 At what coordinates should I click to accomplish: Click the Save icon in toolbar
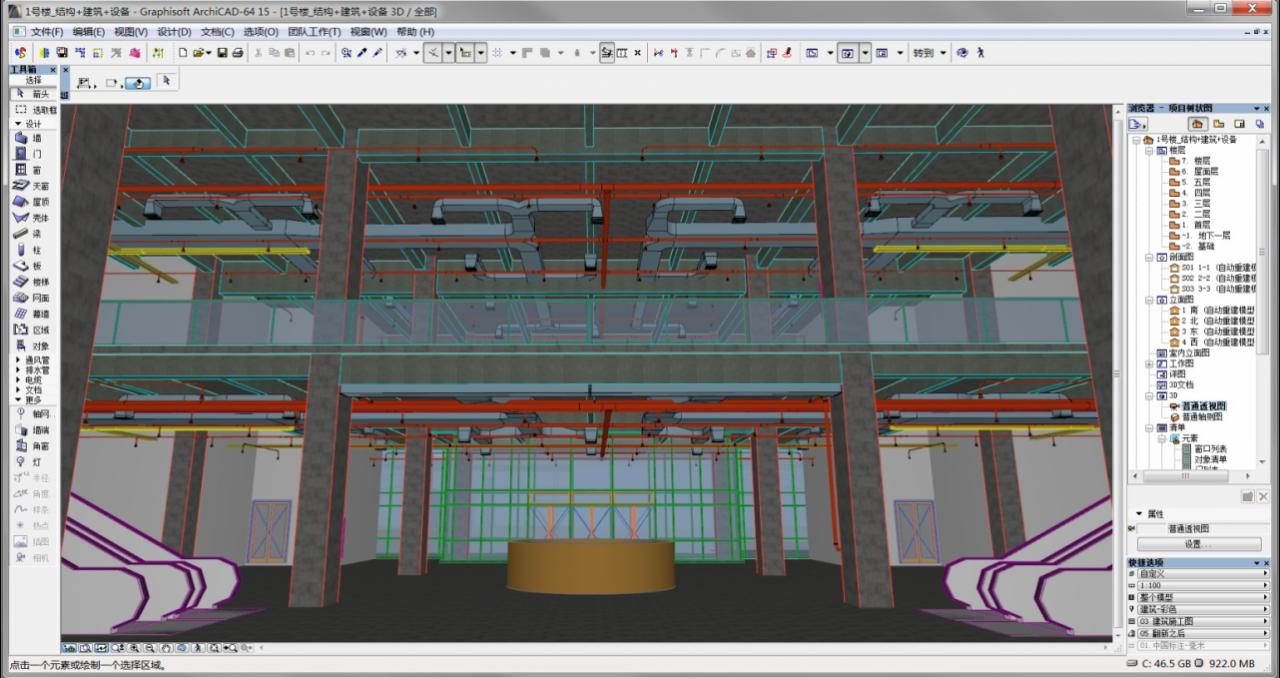[x=223, y=53]
